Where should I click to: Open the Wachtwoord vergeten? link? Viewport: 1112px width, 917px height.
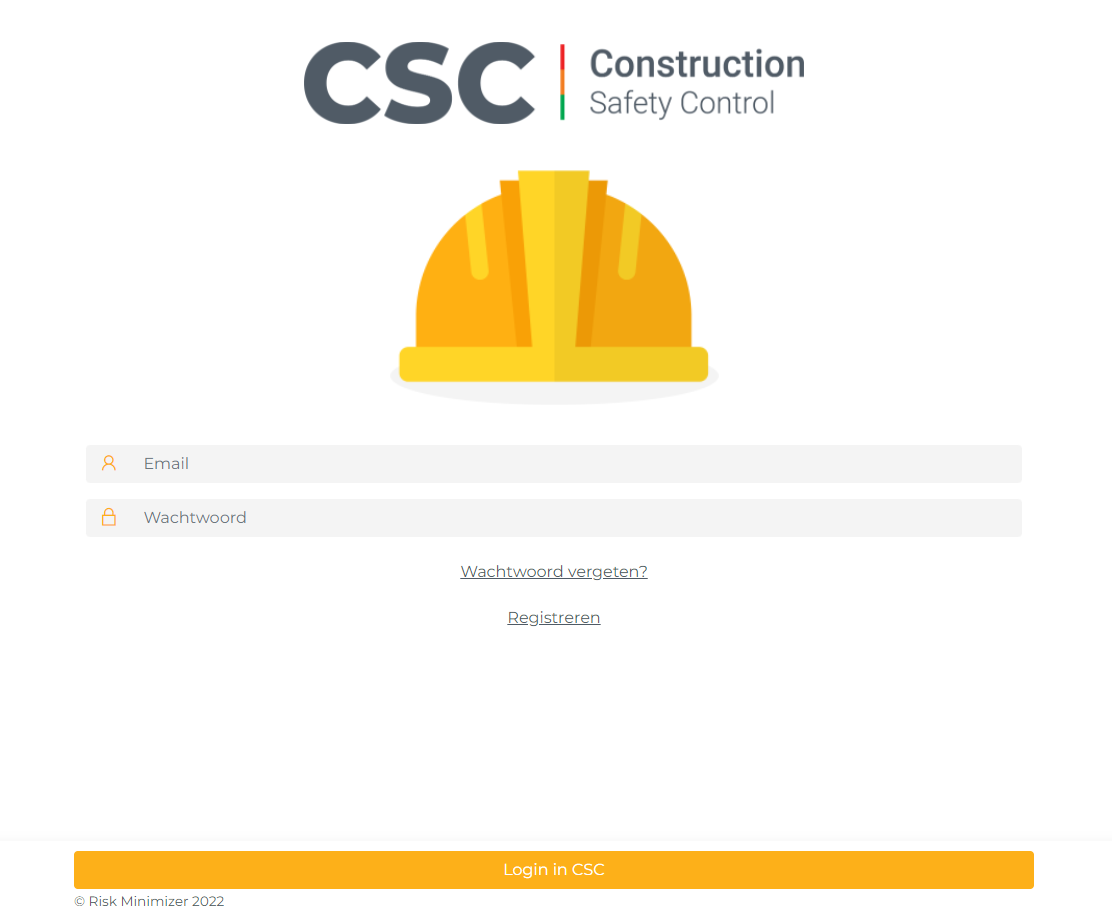(x=554, y=572)
